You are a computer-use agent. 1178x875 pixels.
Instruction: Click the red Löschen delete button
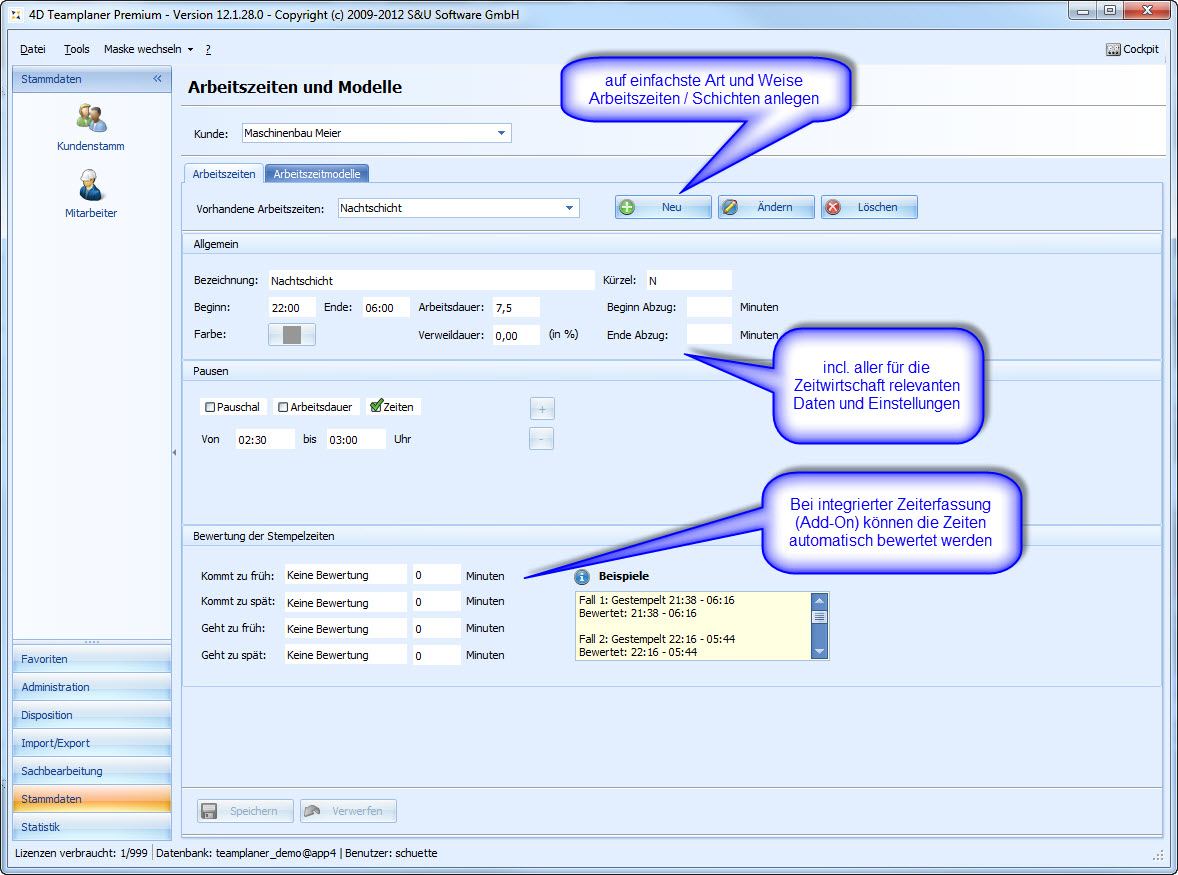(868, 207)
